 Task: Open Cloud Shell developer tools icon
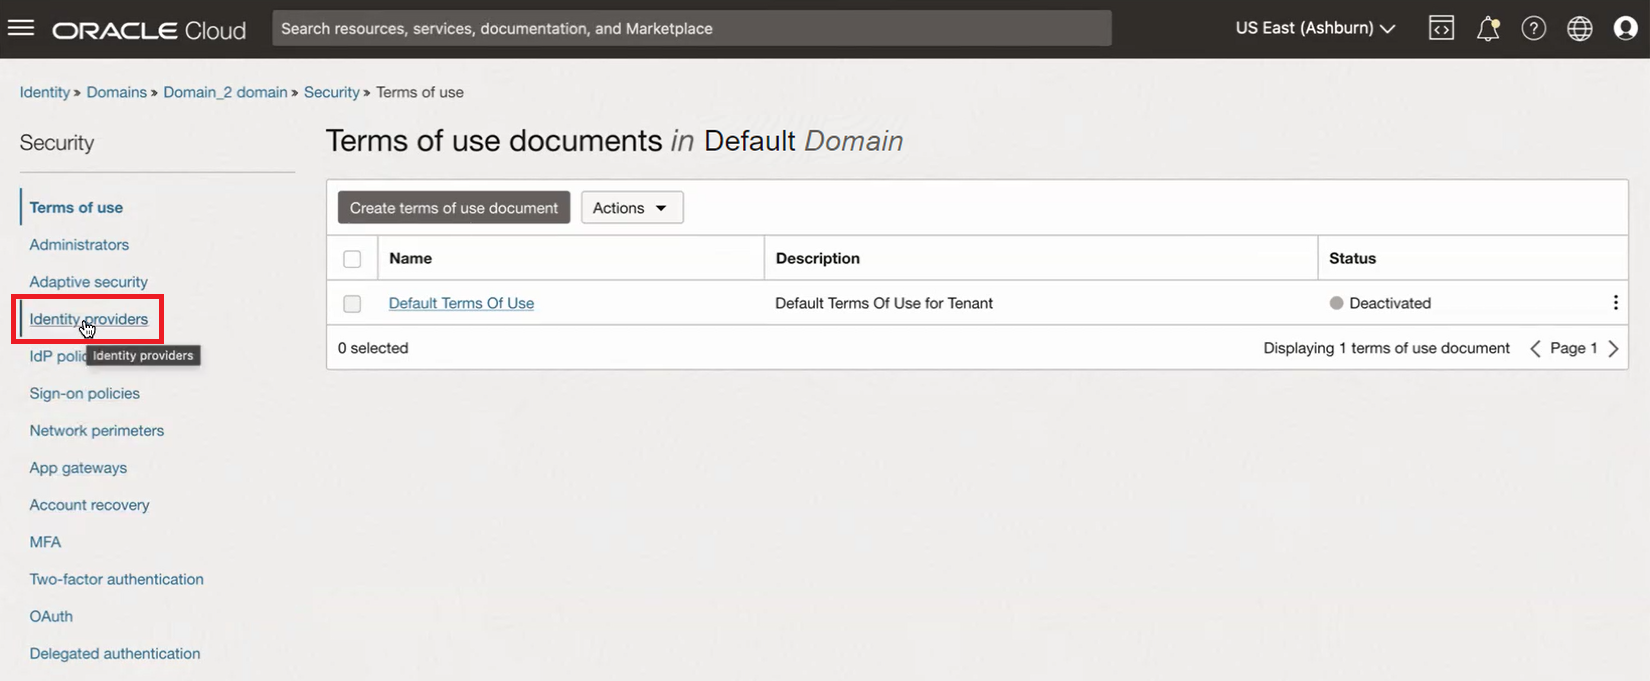tap(1441, 29)
